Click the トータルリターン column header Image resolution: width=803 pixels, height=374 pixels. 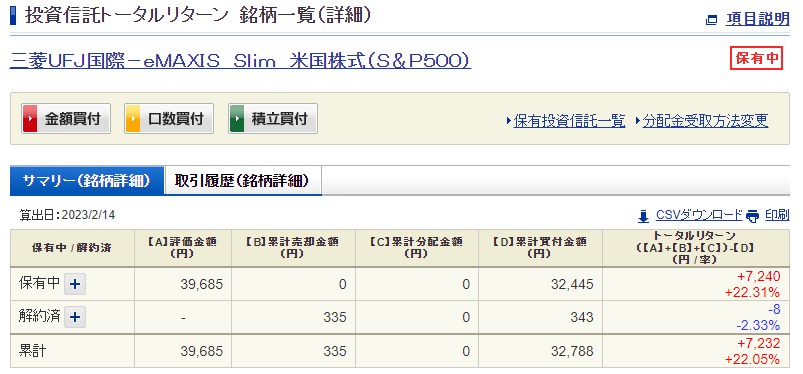[x=696, y=248]
